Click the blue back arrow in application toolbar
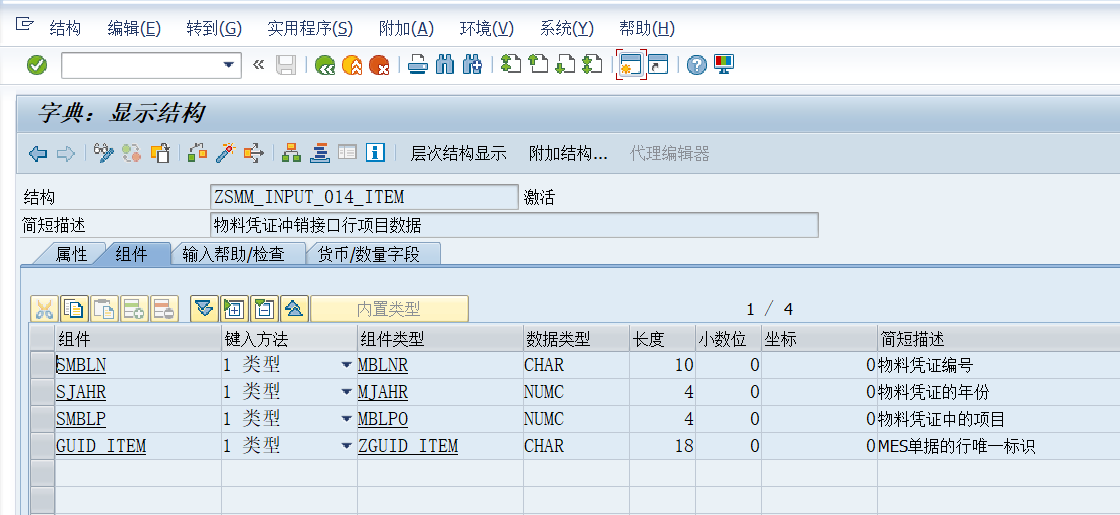The width and height of the screenshot is (1120, 515). click(38, 153)
